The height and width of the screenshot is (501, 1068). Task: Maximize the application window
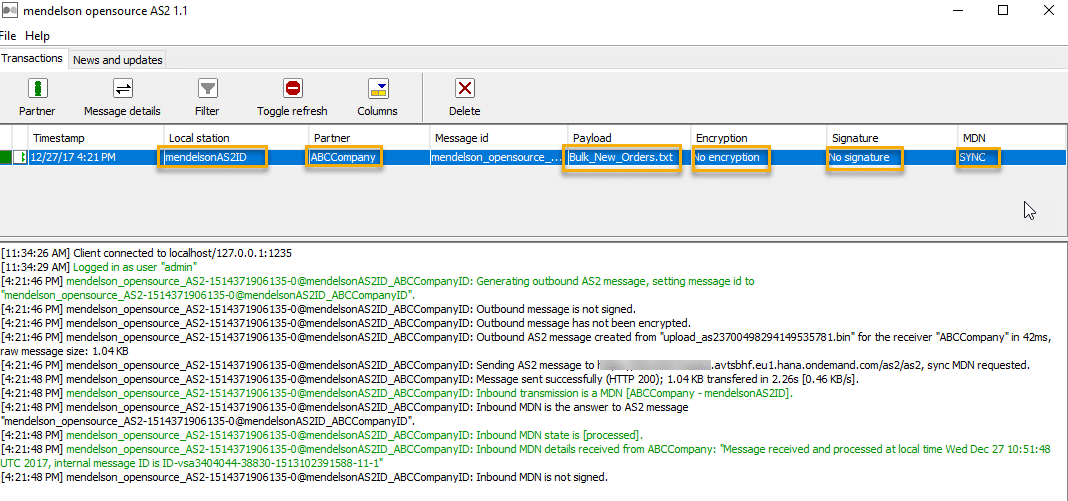pyautogui.click(x=1003, y=10)
